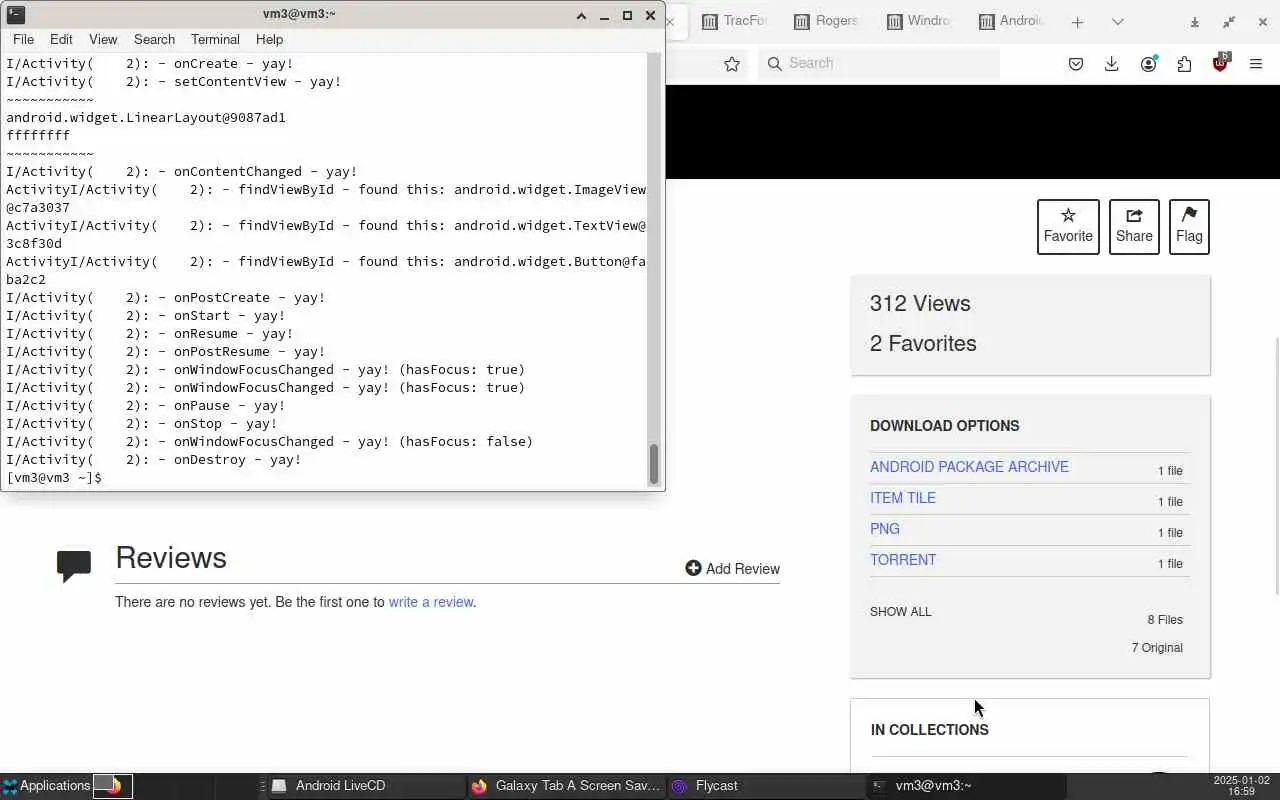Open the Firefox extensions puzzle icon
This screenshot has width=1280, height=800.
point(1185,64)
